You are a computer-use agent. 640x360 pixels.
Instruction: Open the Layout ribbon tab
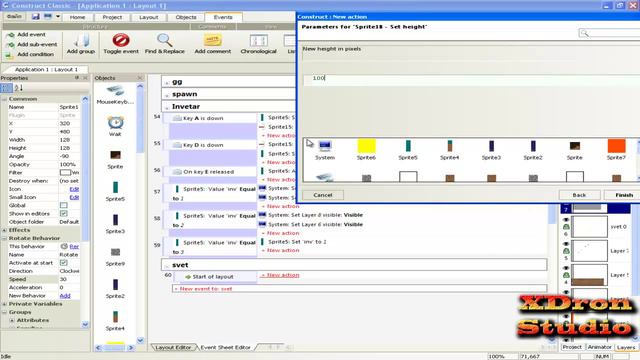tap(149, 17)
